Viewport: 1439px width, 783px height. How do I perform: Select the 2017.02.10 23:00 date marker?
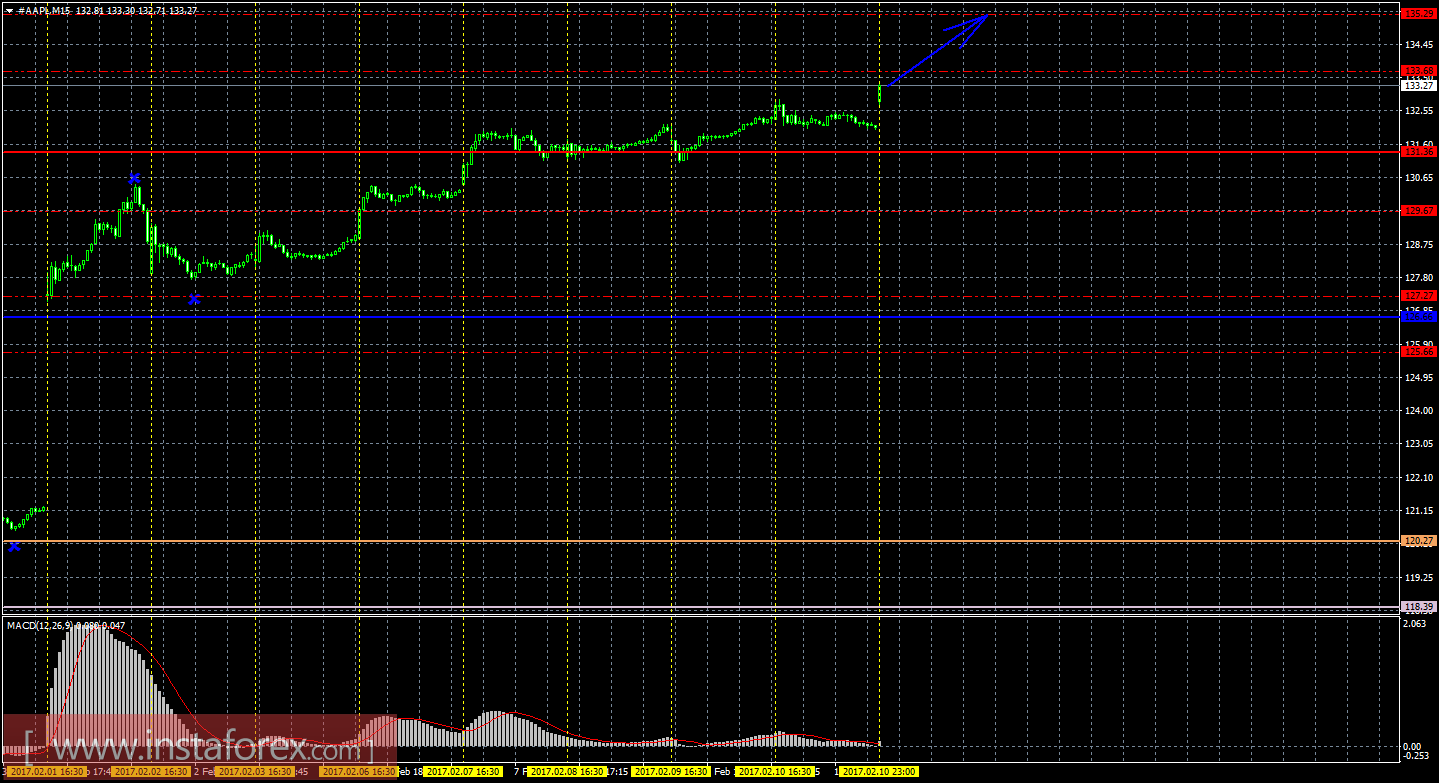coord(880,772)
